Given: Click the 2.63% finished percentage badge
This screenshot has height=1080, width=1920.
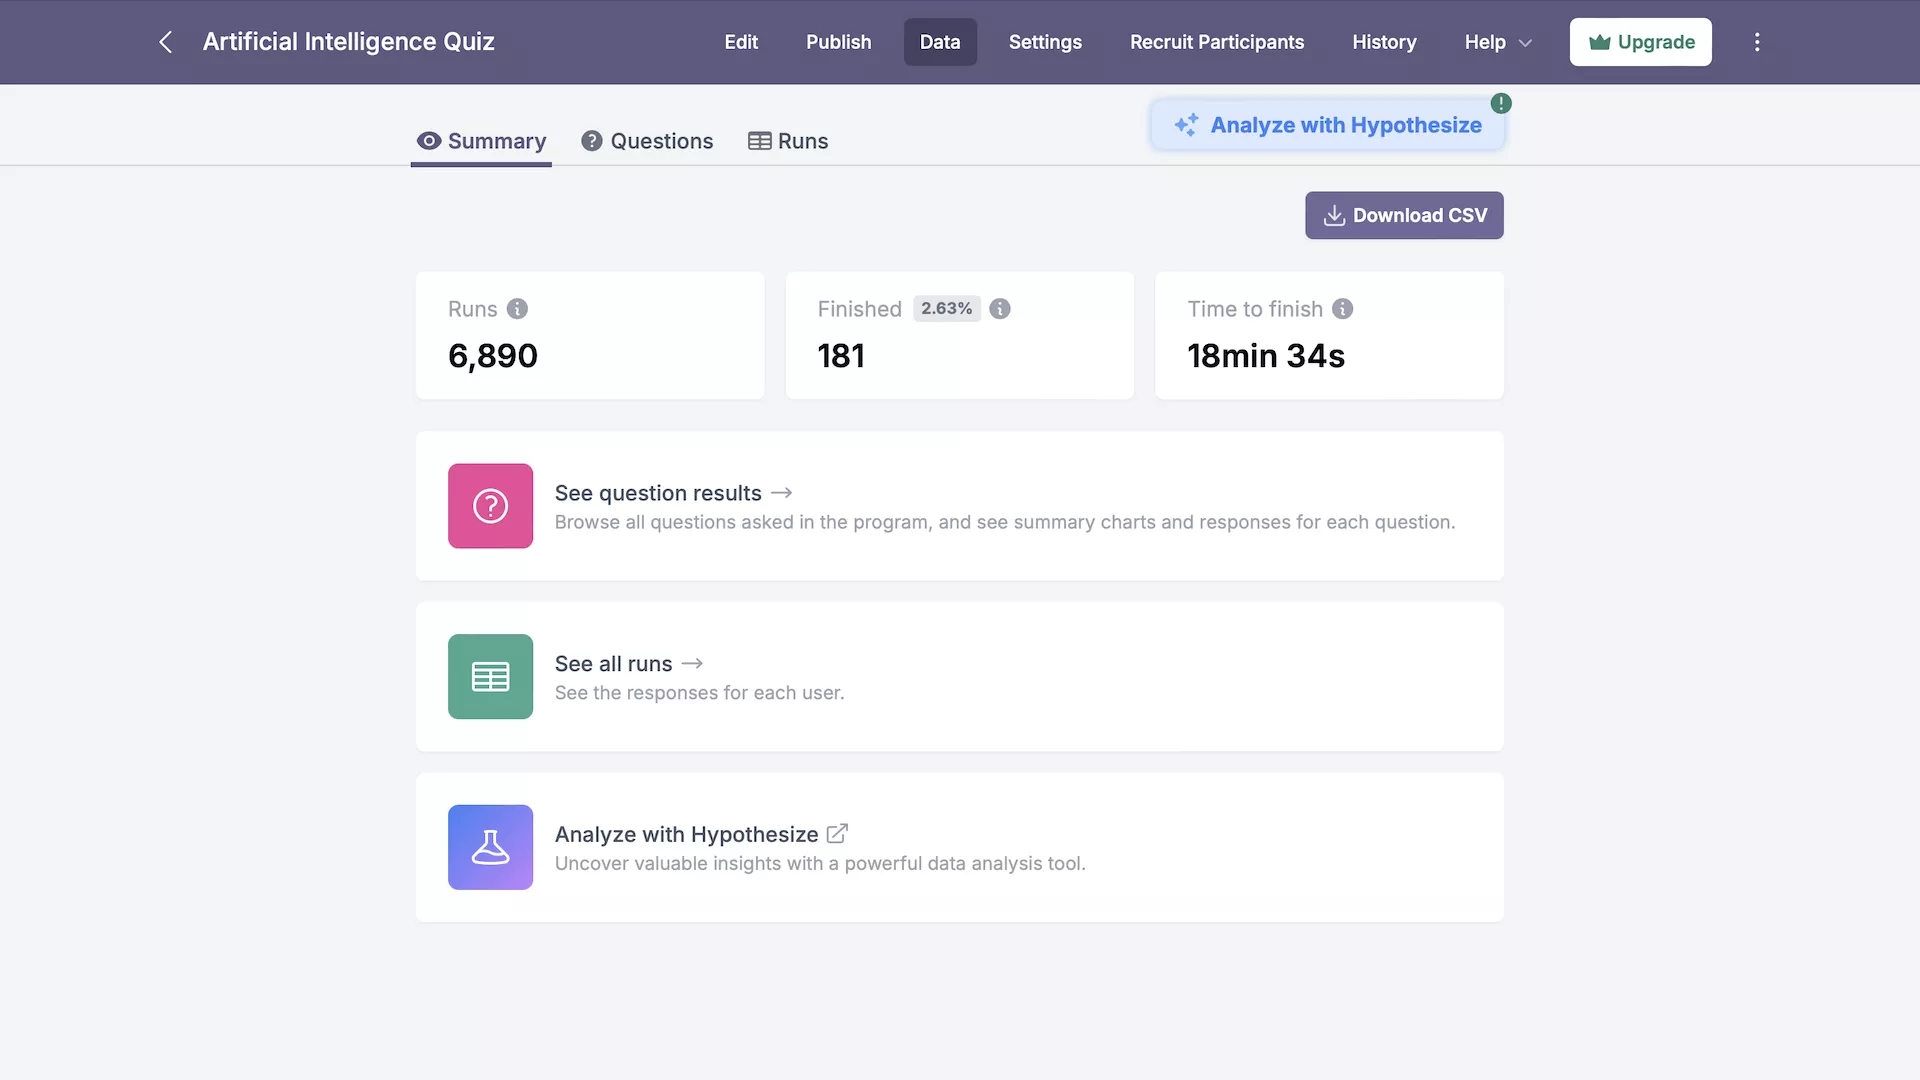Looking at the screenshot, I should [946, 309].
